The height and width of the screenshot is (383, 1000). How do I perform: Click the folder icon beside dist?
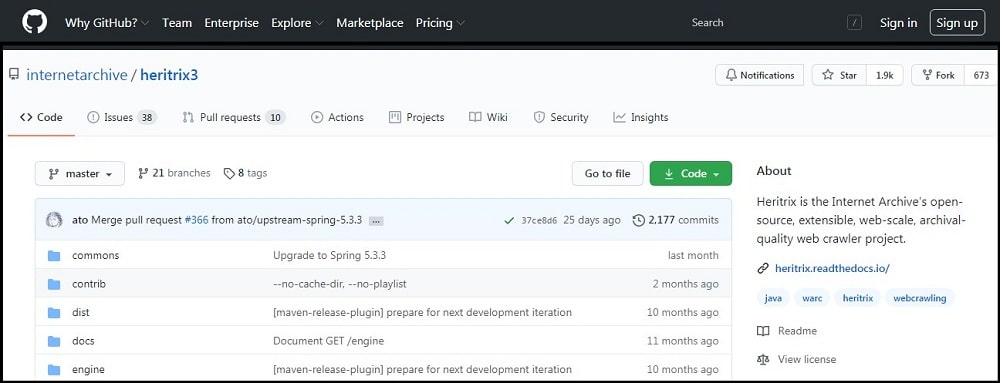54,313
